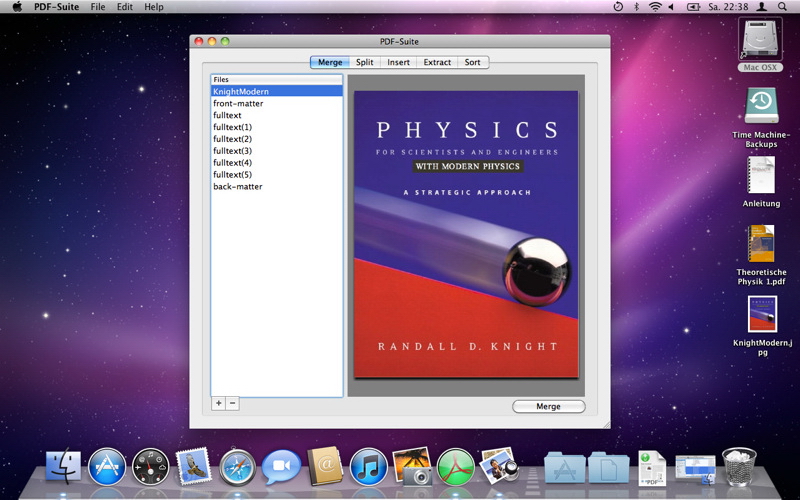Select the Sort tab
Screen dimensions: 800x500
point(472,62)
